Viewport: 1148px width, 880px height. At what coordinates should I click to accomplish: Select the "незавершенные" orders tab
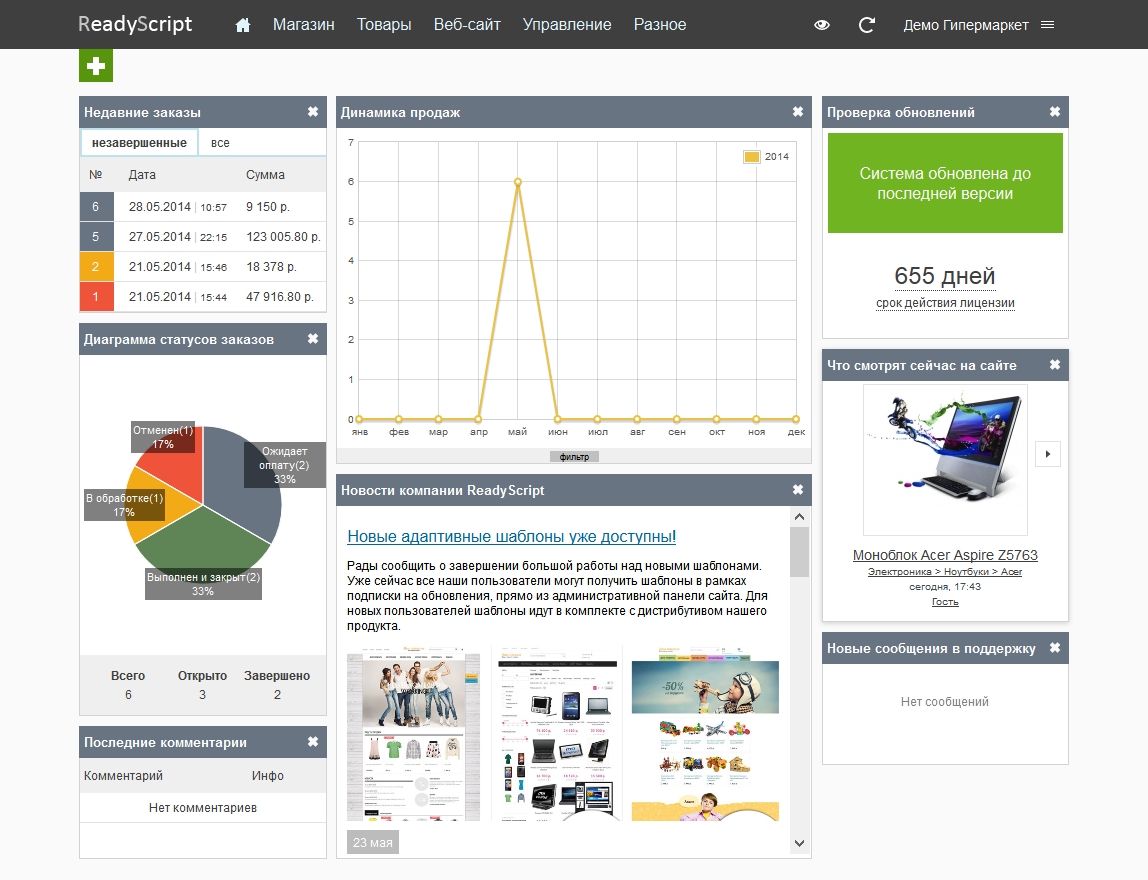click(139, 143)
